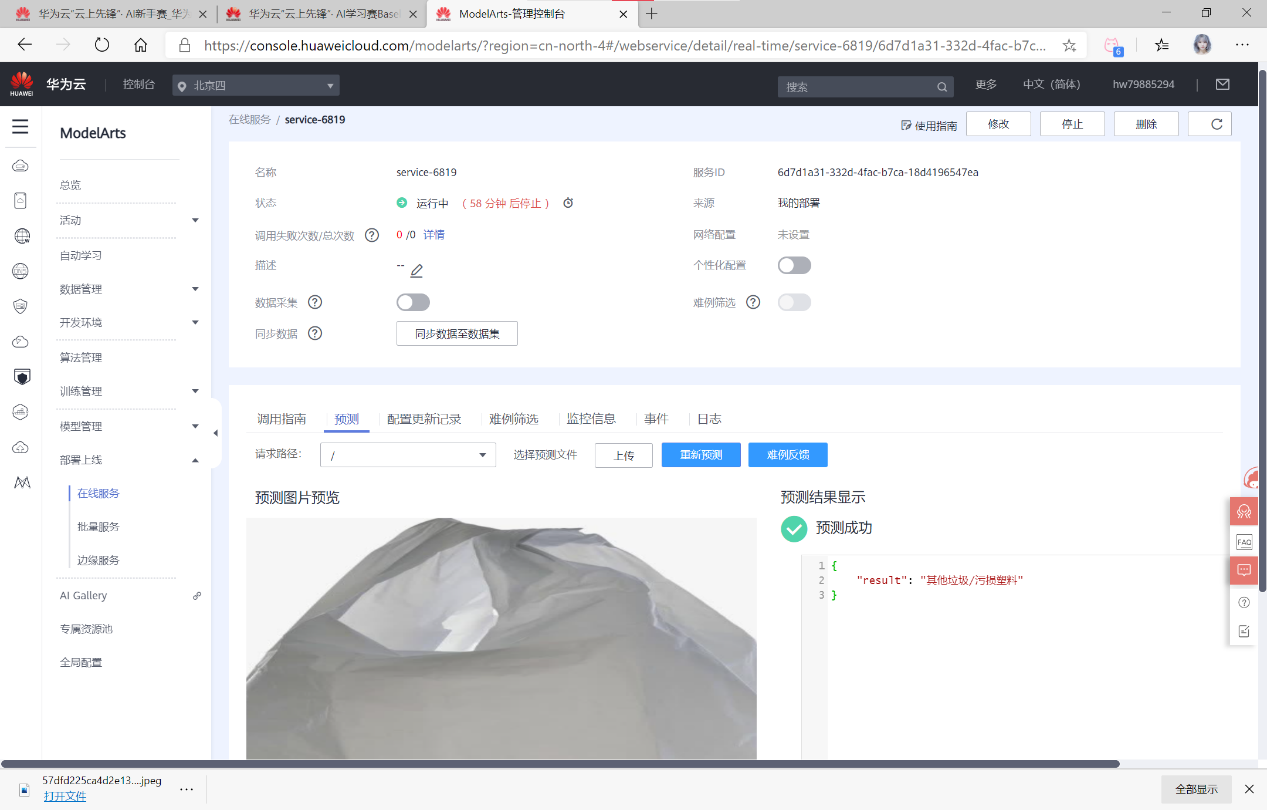
Task: Switch to the 配置更新记录 tab
Action: (424, 419)
